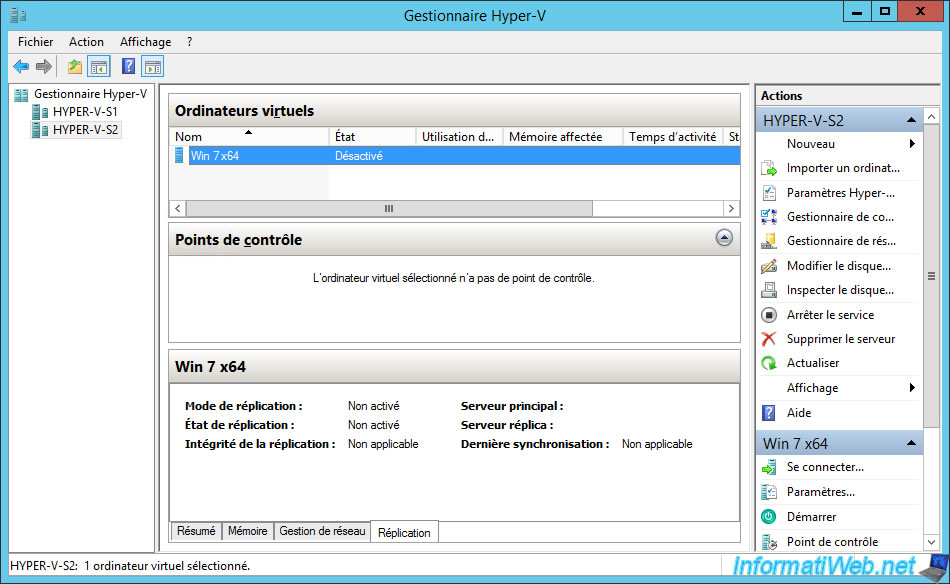Click Démarrer to start the VM
This screenshot has height=584, width=950.
811,517
